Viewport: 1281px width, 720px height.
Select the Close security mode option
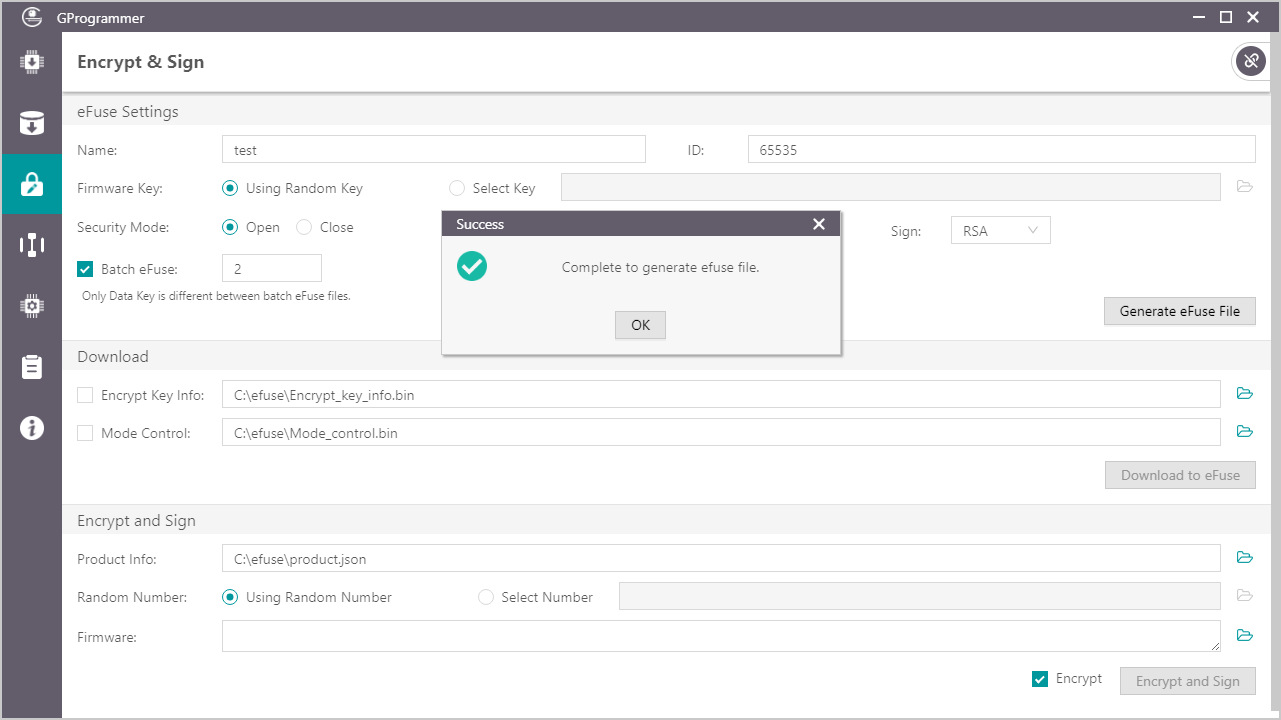pyautogui.click(x=304, y=227)
